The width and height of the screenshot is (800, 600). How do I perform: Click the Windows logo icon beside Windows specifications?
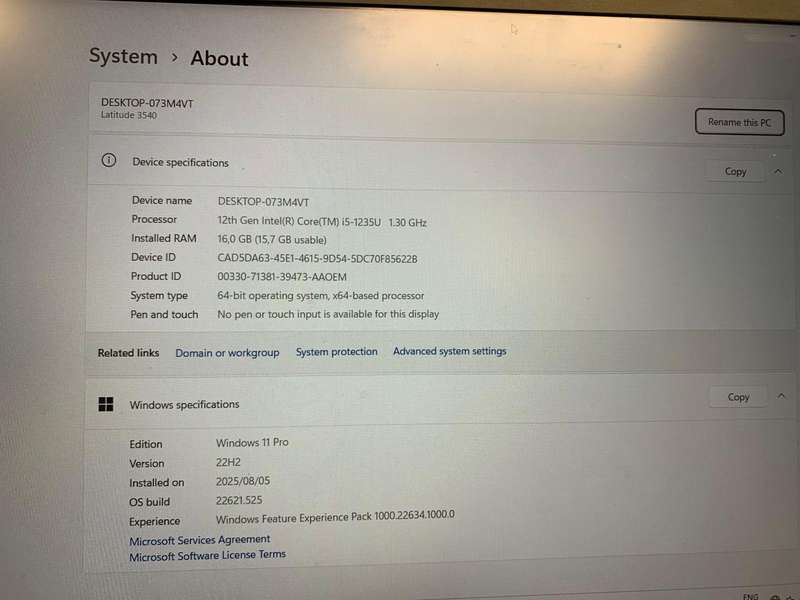pyautogui.click(x=106, y=404)
